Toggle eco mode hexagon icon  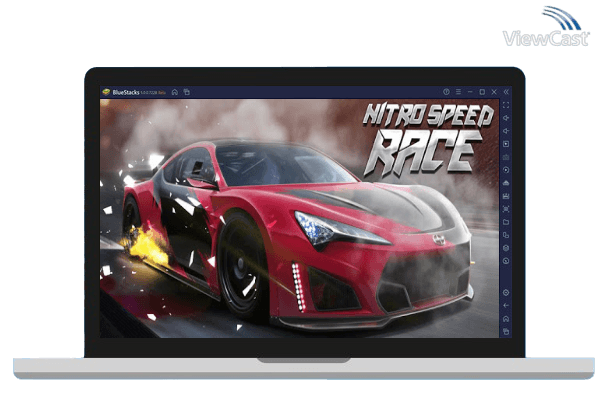[x=506, y=248]
